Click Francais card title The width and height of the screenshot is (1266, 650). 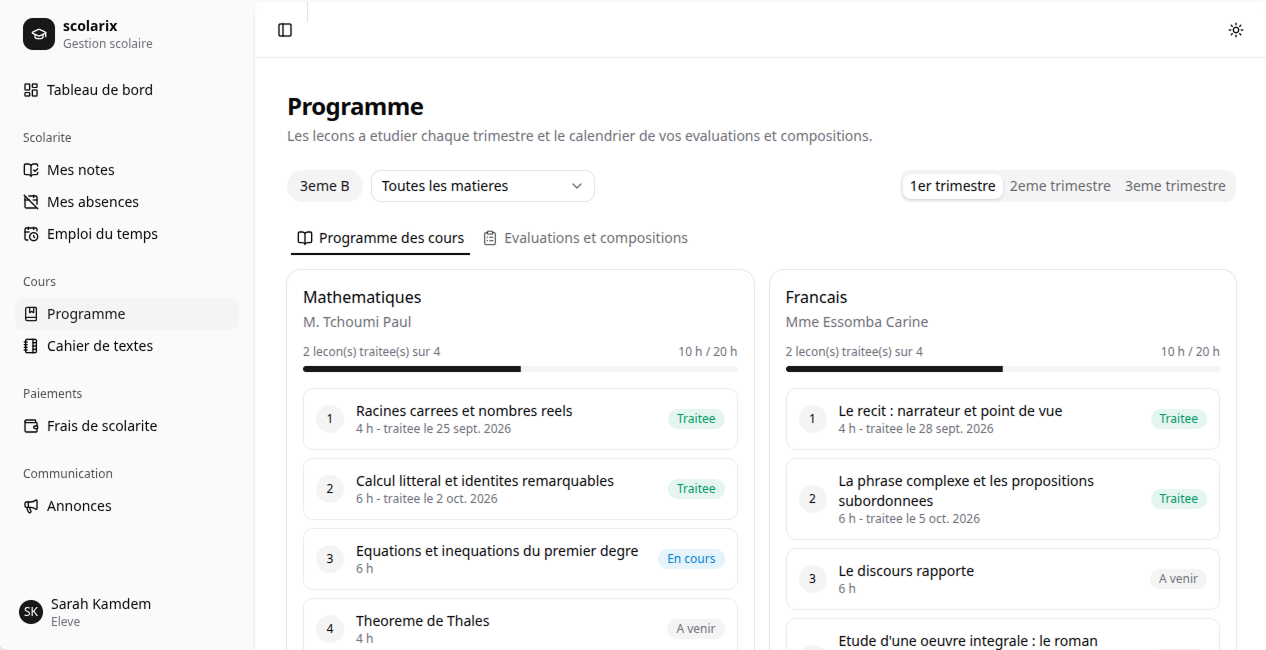click(x=816, y=297)
